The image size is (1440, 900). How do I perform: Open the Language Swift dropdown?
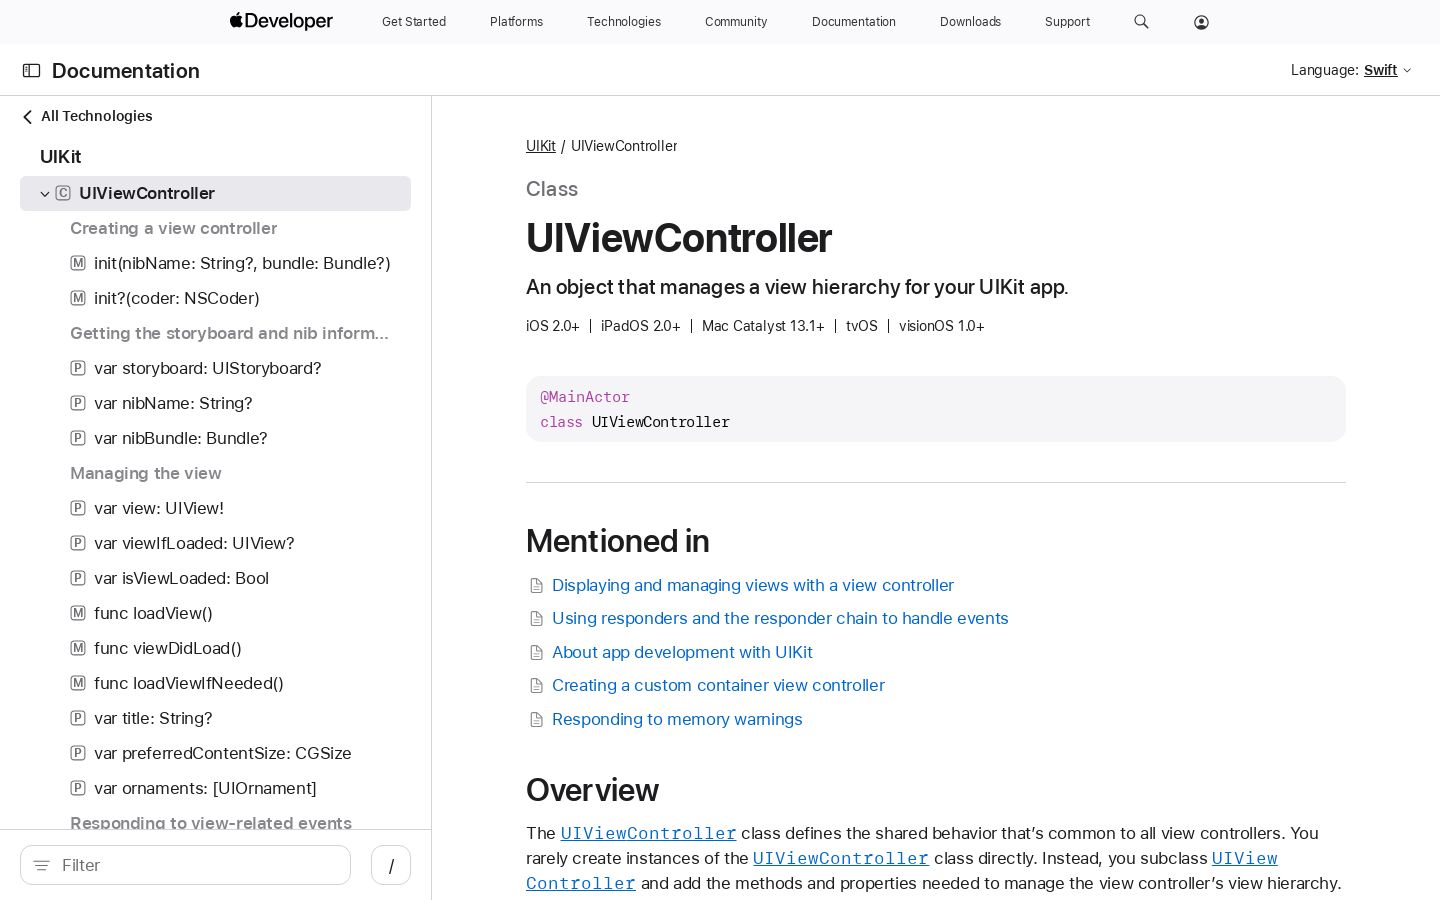[1387, 70]
